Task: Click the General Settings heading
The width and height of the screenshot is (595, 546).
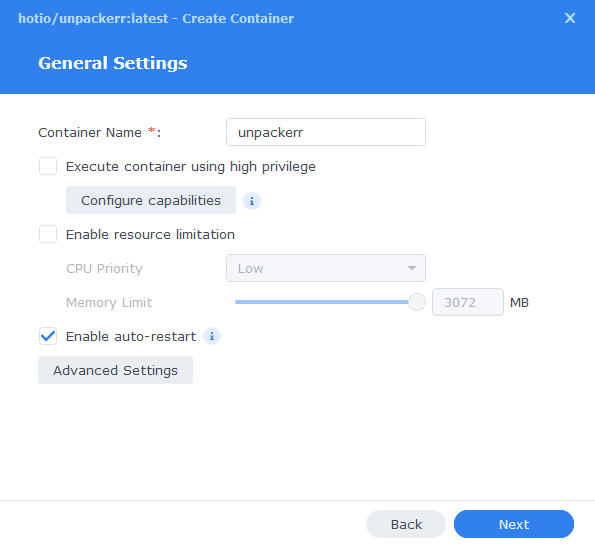Action: click(x=113, y=63)
